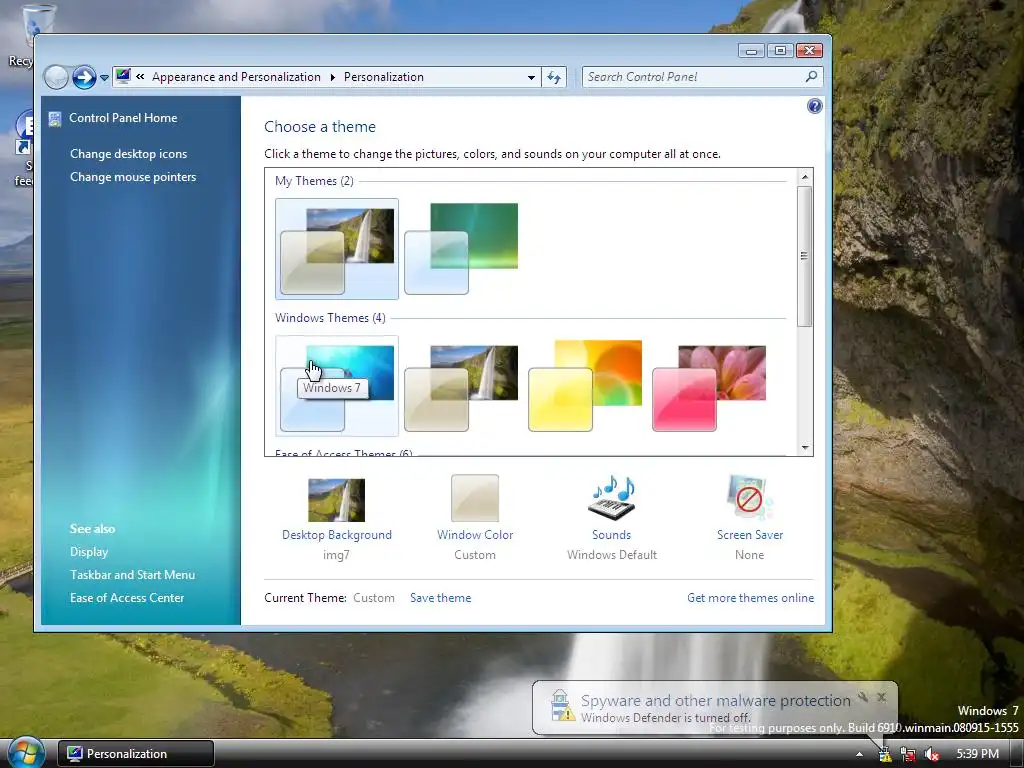This screenshot has width=1024, height=768.
Task: Show hidden tray icons arrow
Action: click(x=859, y=754)
